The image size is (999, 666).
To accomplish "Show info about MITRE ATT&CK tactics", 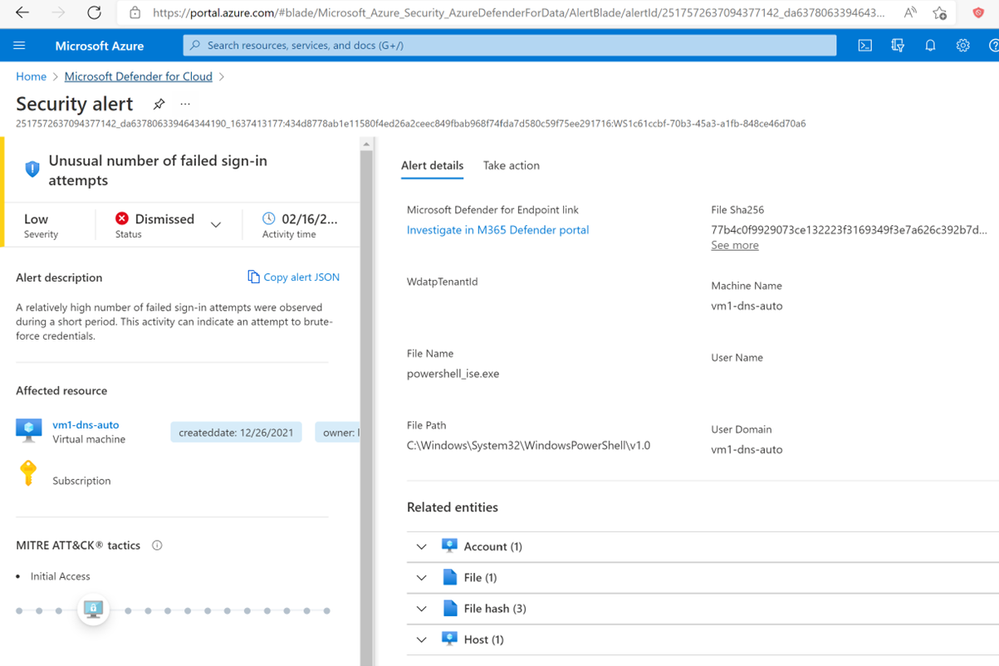I will pos(157,546).
